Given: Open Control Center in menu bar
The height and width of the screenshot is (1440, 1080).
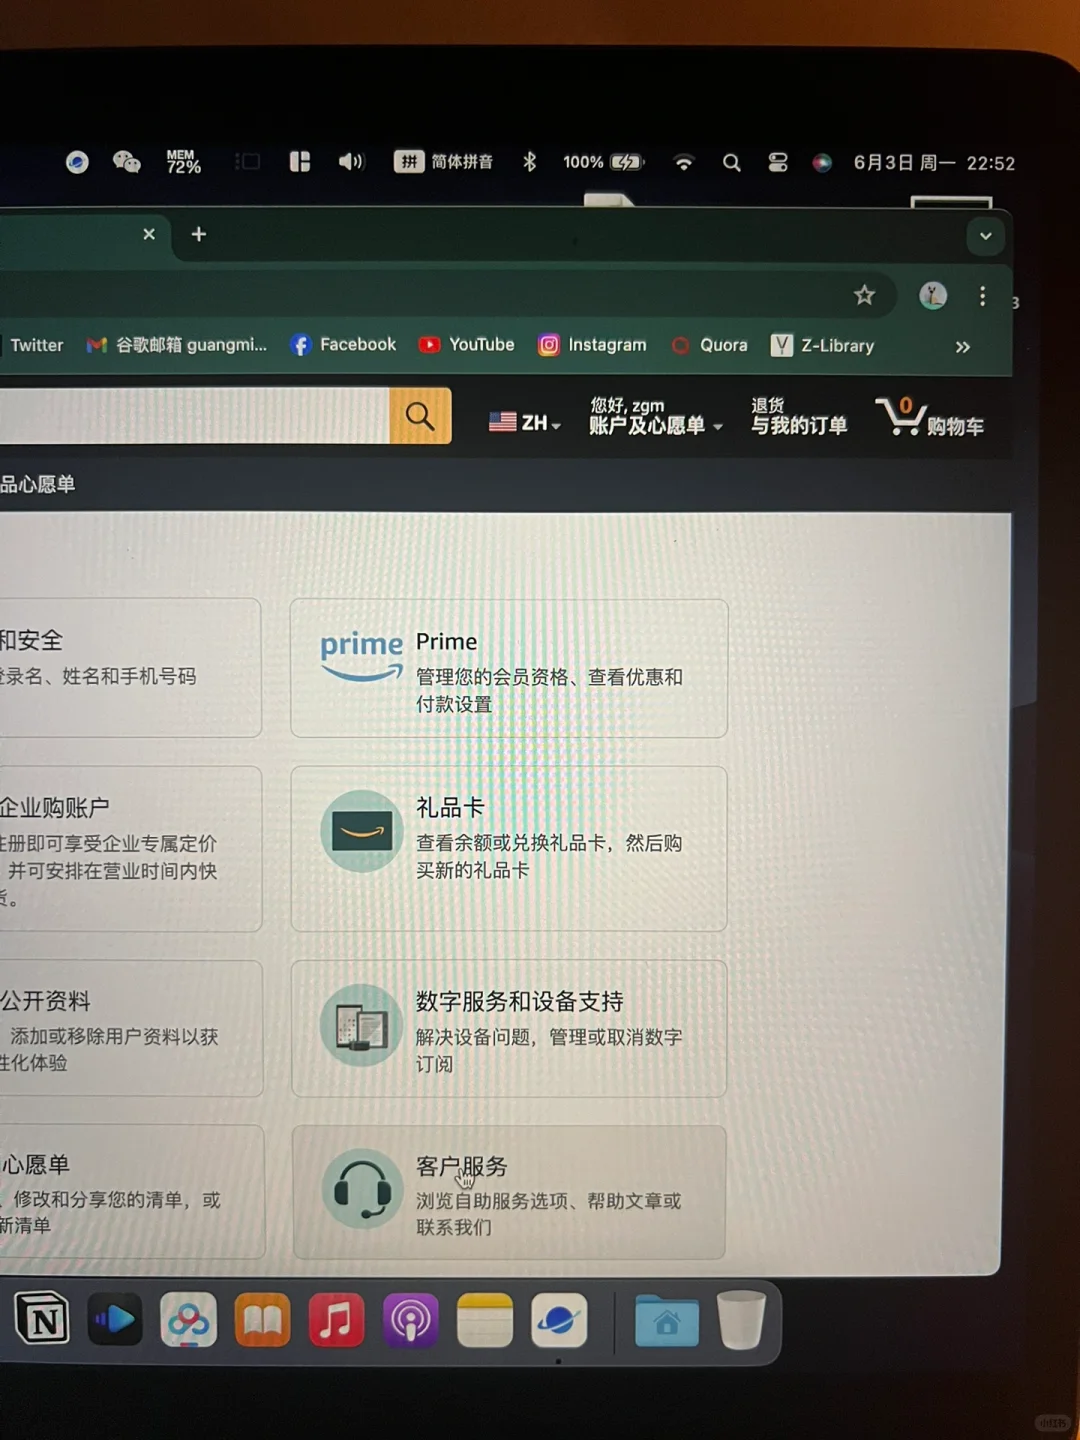Looking at the screenshot, I should click(778, 162).
